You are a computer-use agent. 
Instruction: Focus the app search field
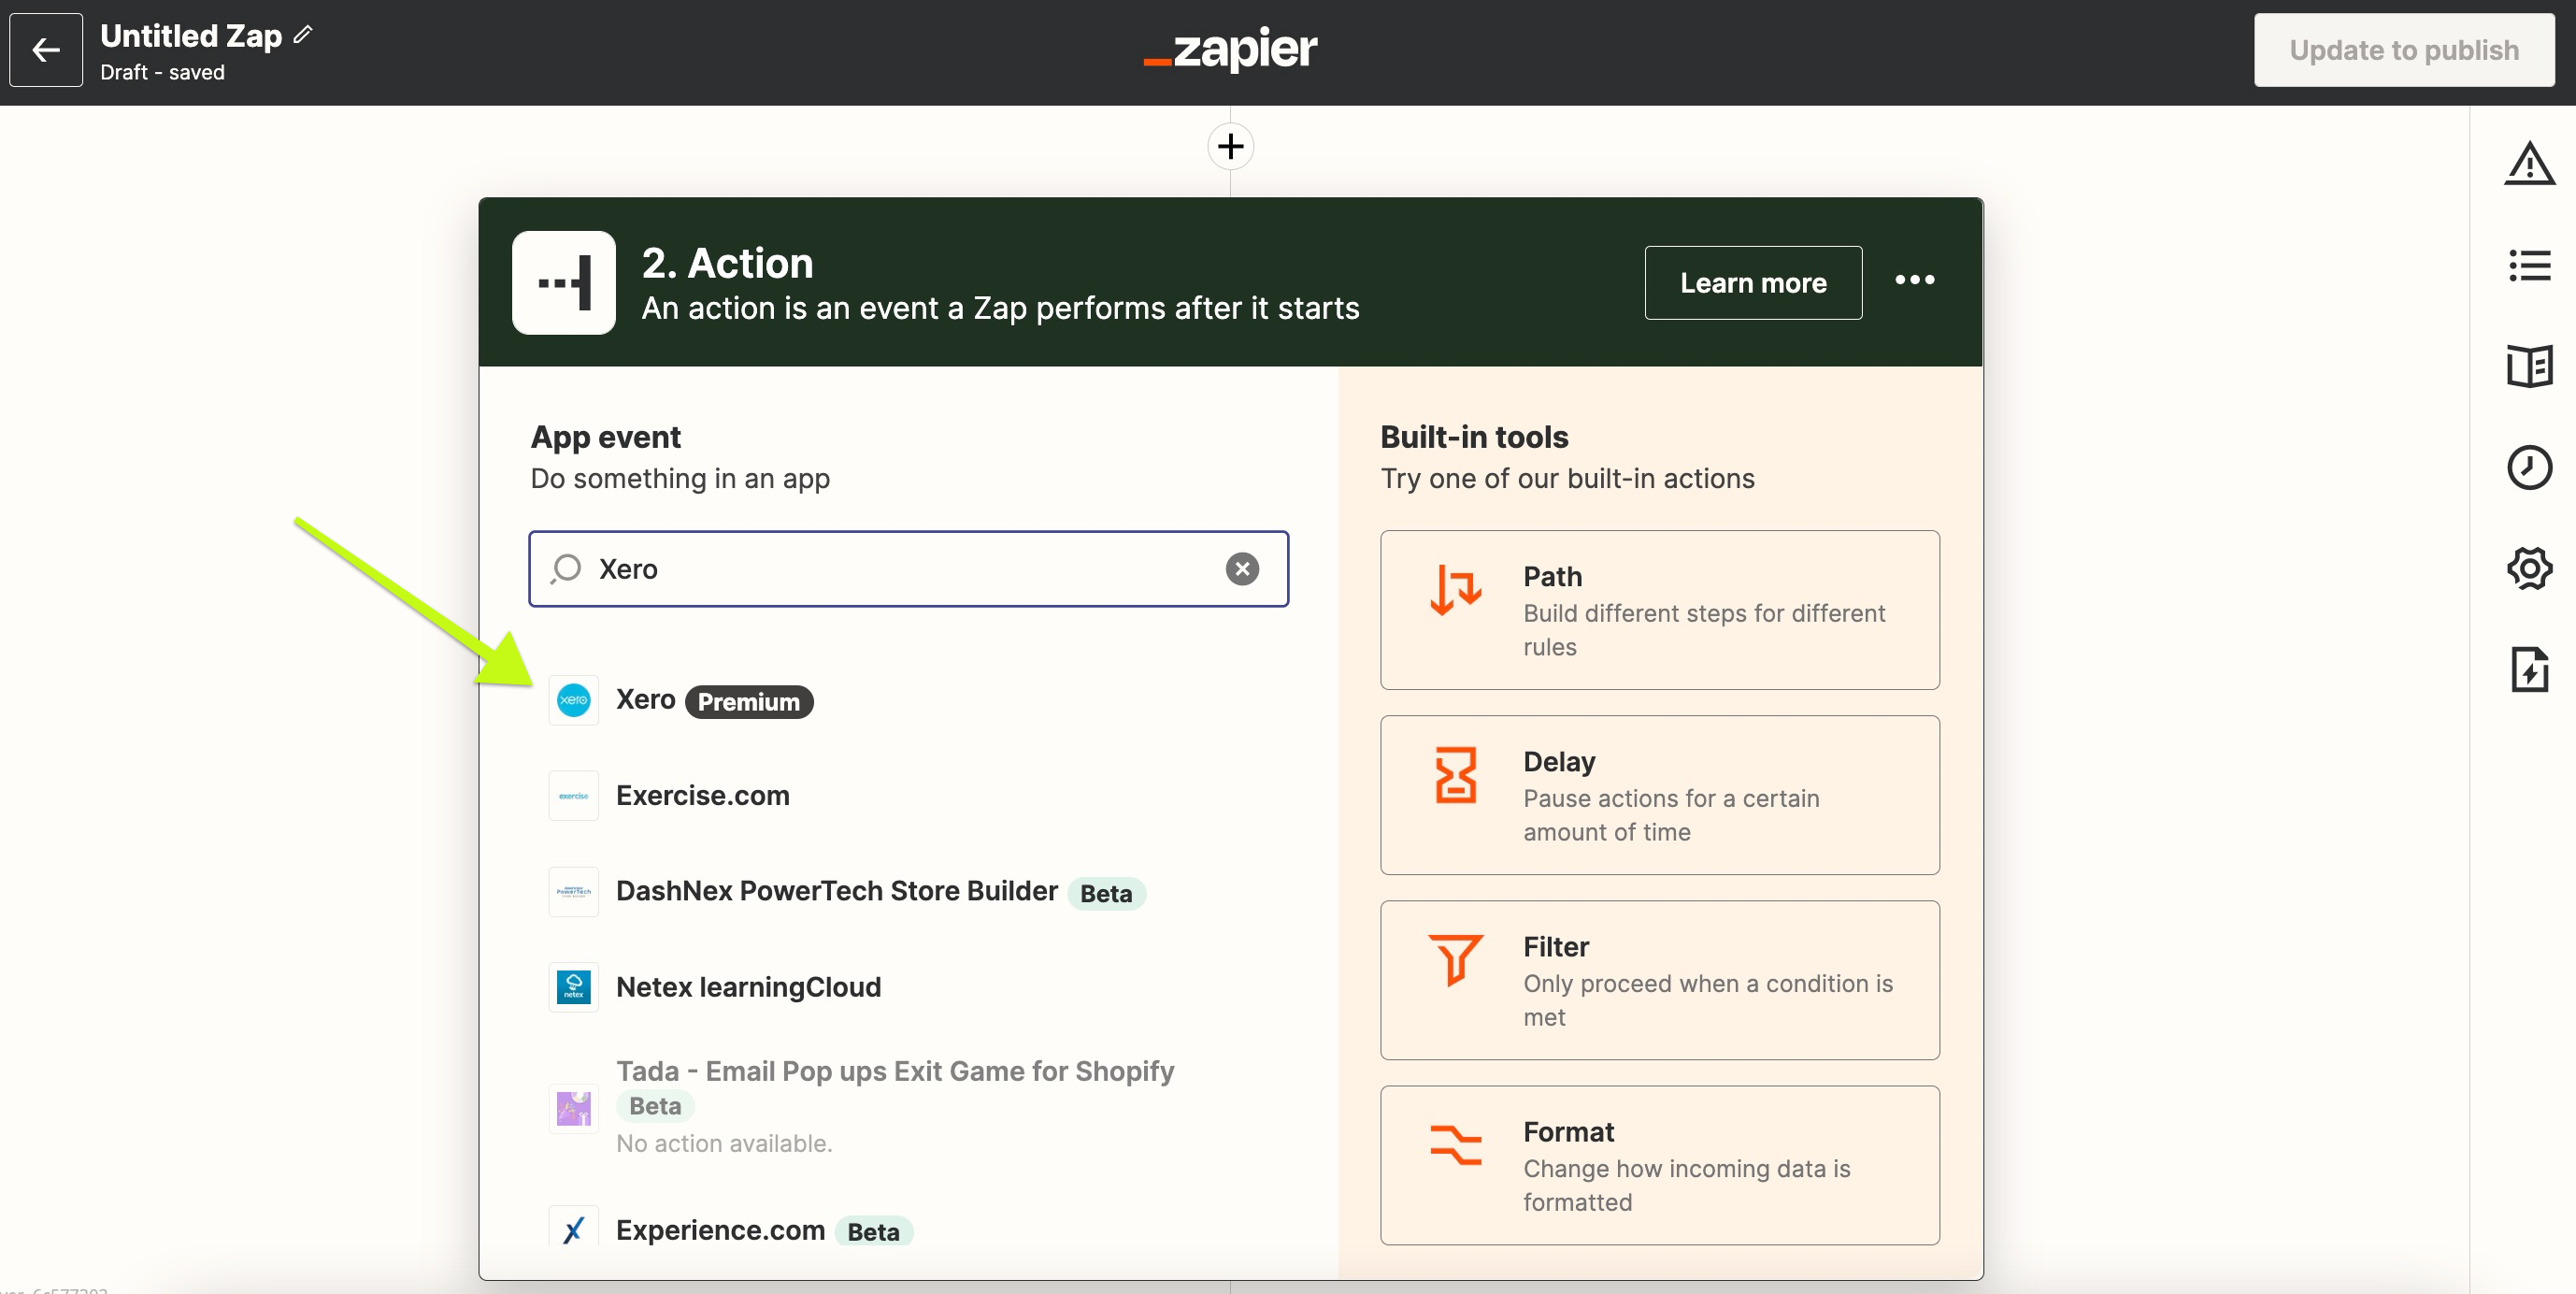[908, 569]
